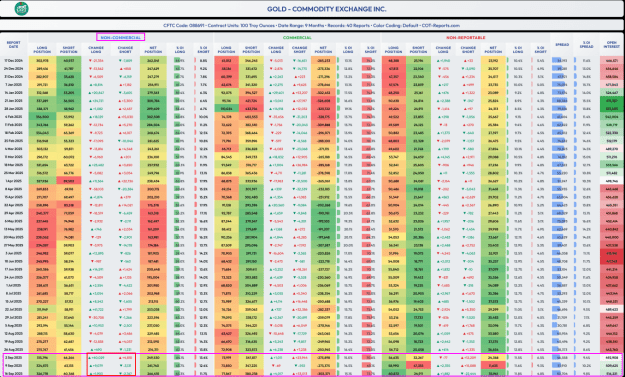
Task: Select the 1 Apr 2025 report date
Action: point(14,181)
